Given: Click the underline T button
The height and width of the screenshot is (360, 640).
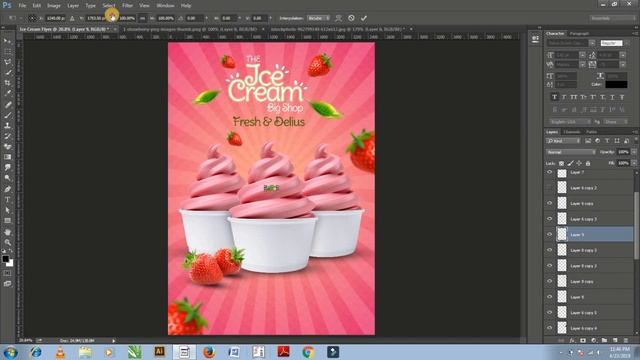Looking at the screenshot, I should coord(612,97).
